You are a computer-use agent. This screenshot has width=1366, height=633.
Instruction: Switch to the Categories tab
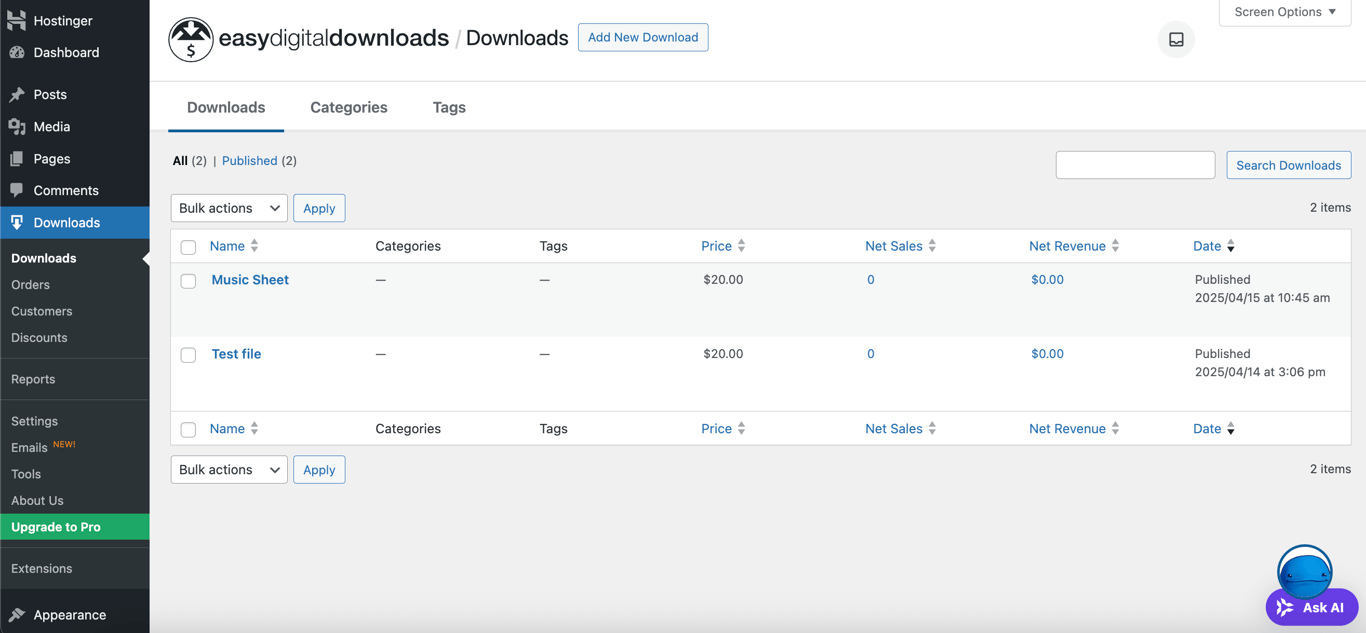(348, 107)
